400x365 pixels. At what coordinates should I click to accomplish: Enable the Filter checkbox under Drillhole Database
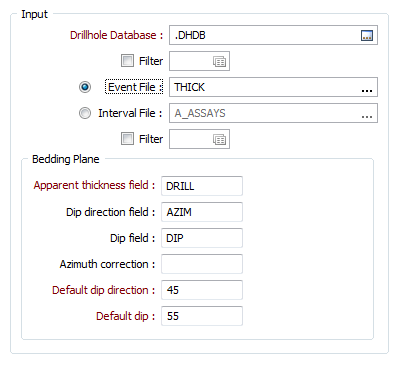pyautogui.click(x=127, y=61)
